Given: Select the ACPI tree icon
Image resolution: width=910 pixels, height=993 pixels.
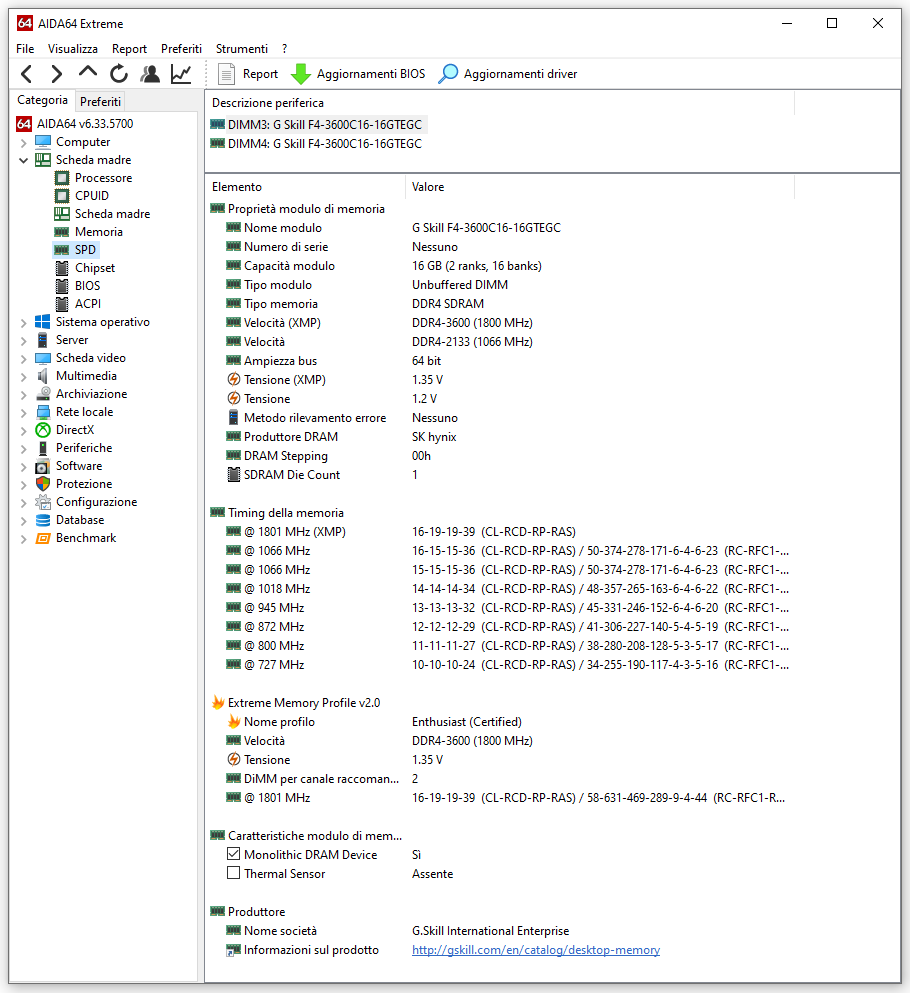Looking at the screenshot, I should pyautogui.click(x=62, y=304).
